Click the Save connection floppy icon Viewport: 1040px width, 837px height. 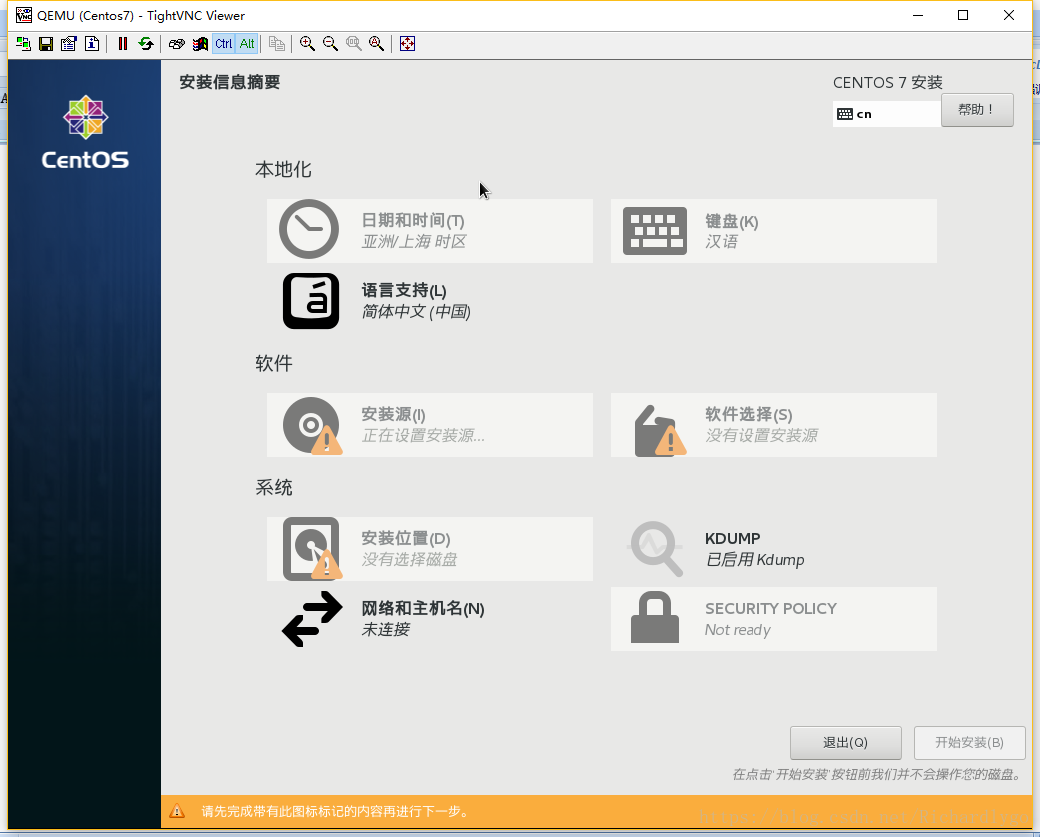click(46, 44)
